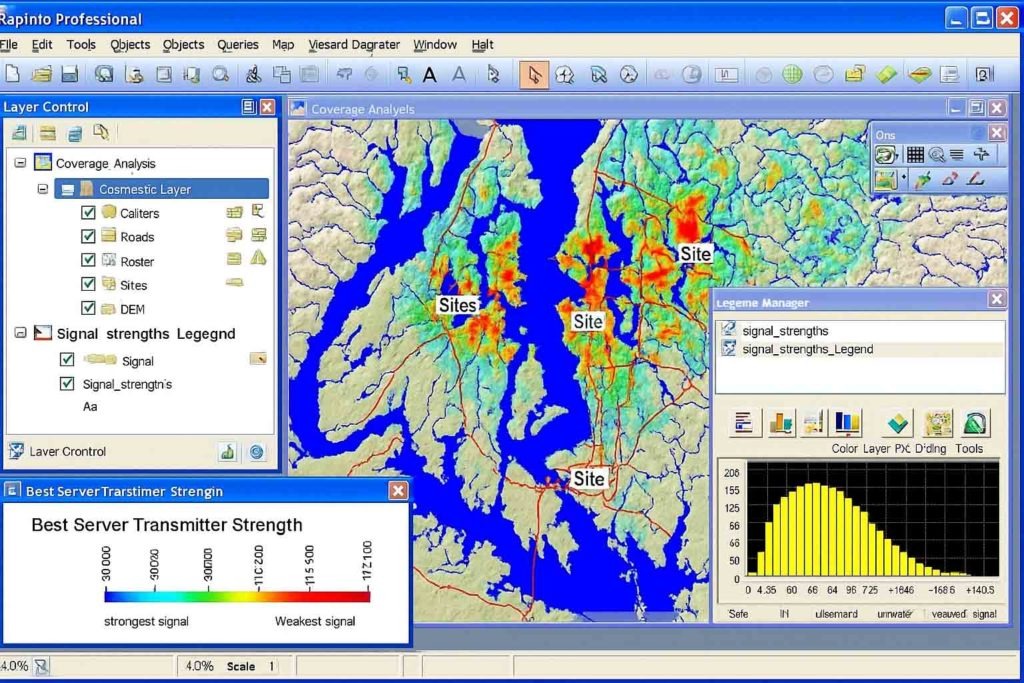Open the Window menu from the menu bar
The width and height of the screenshot is (1024, 683).
pyautogui.click(x=435, y=44)
